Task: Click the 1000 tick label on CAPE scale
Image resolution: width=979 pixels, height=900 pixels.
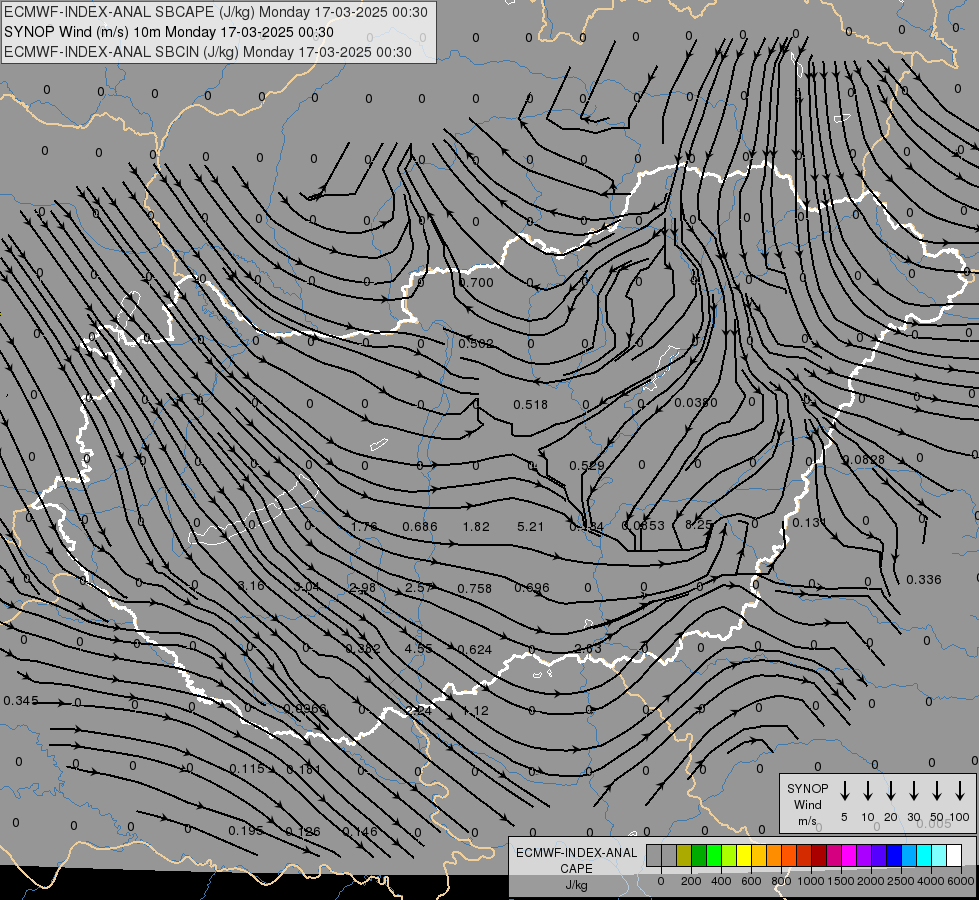Action: click(x=810, y=881)
